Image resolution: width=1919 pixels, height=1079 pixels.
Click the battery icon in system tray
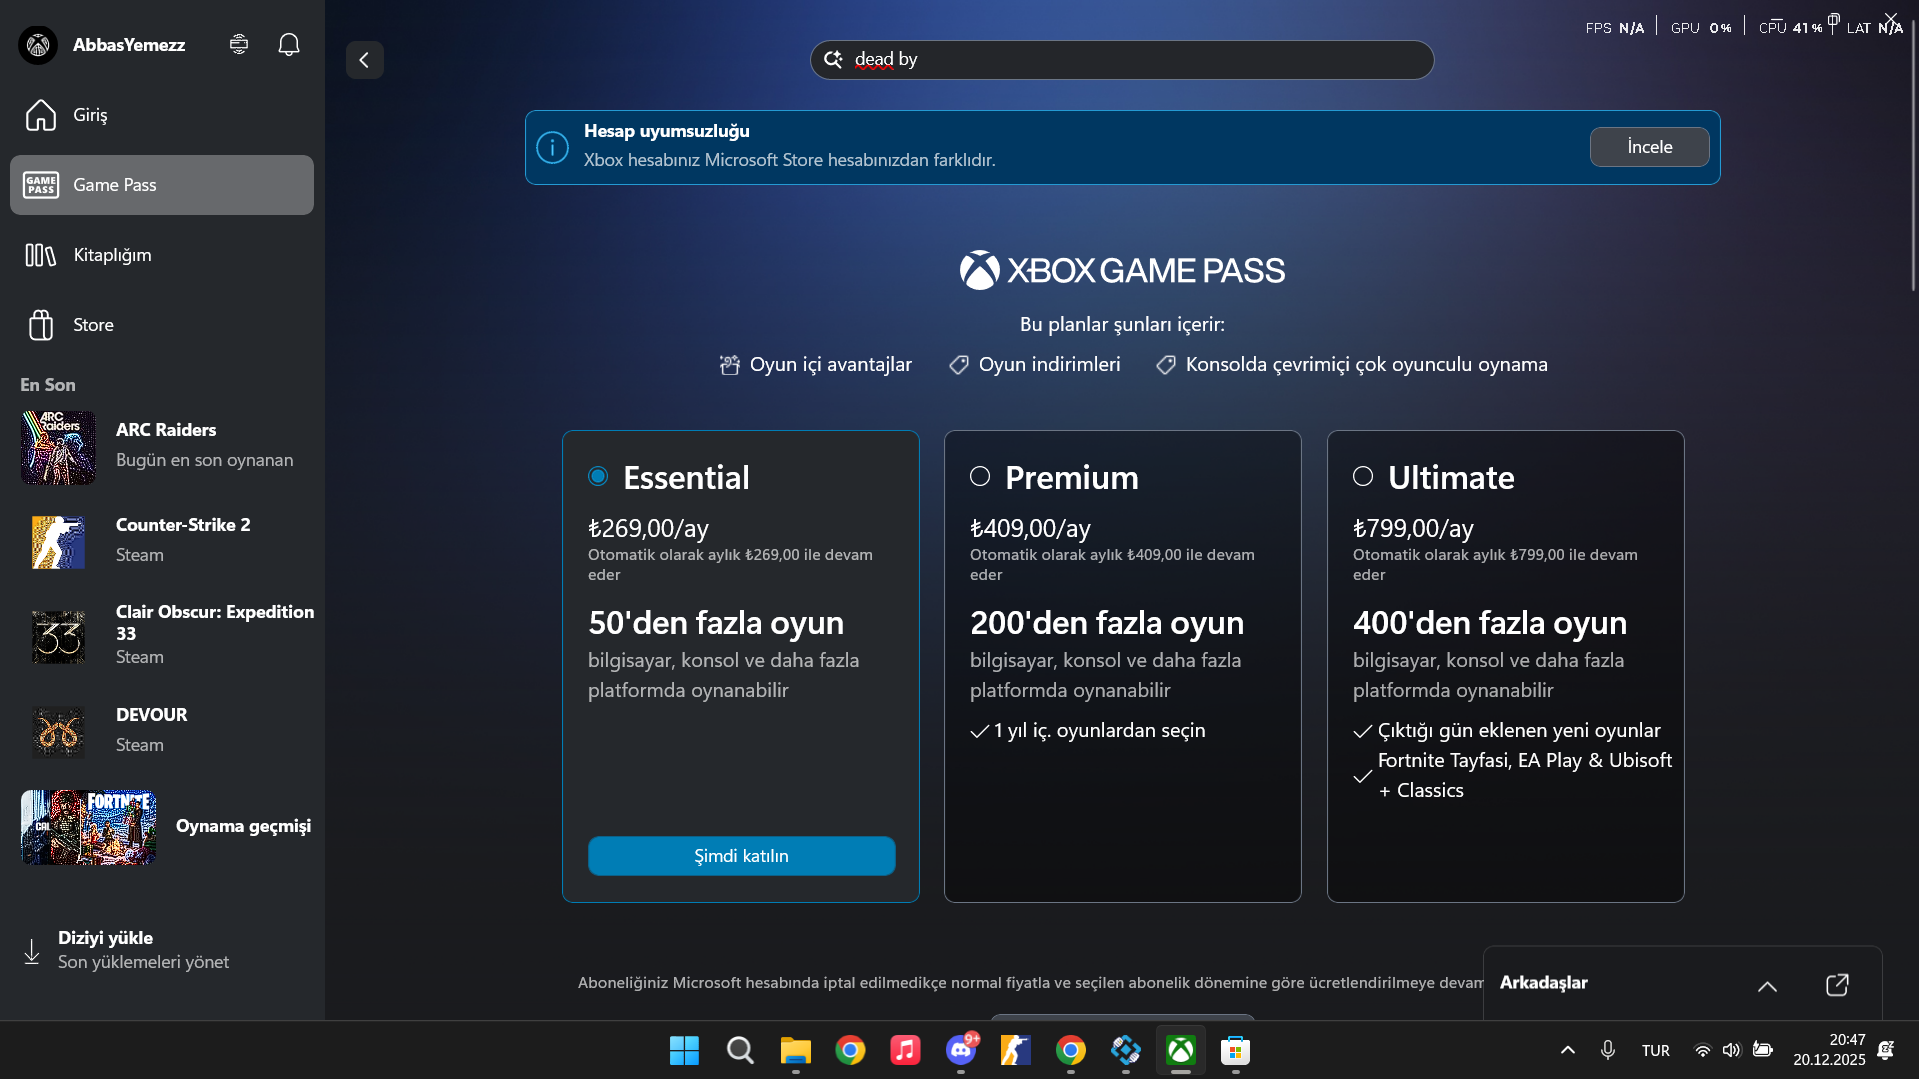[x=1762, y=1050]
